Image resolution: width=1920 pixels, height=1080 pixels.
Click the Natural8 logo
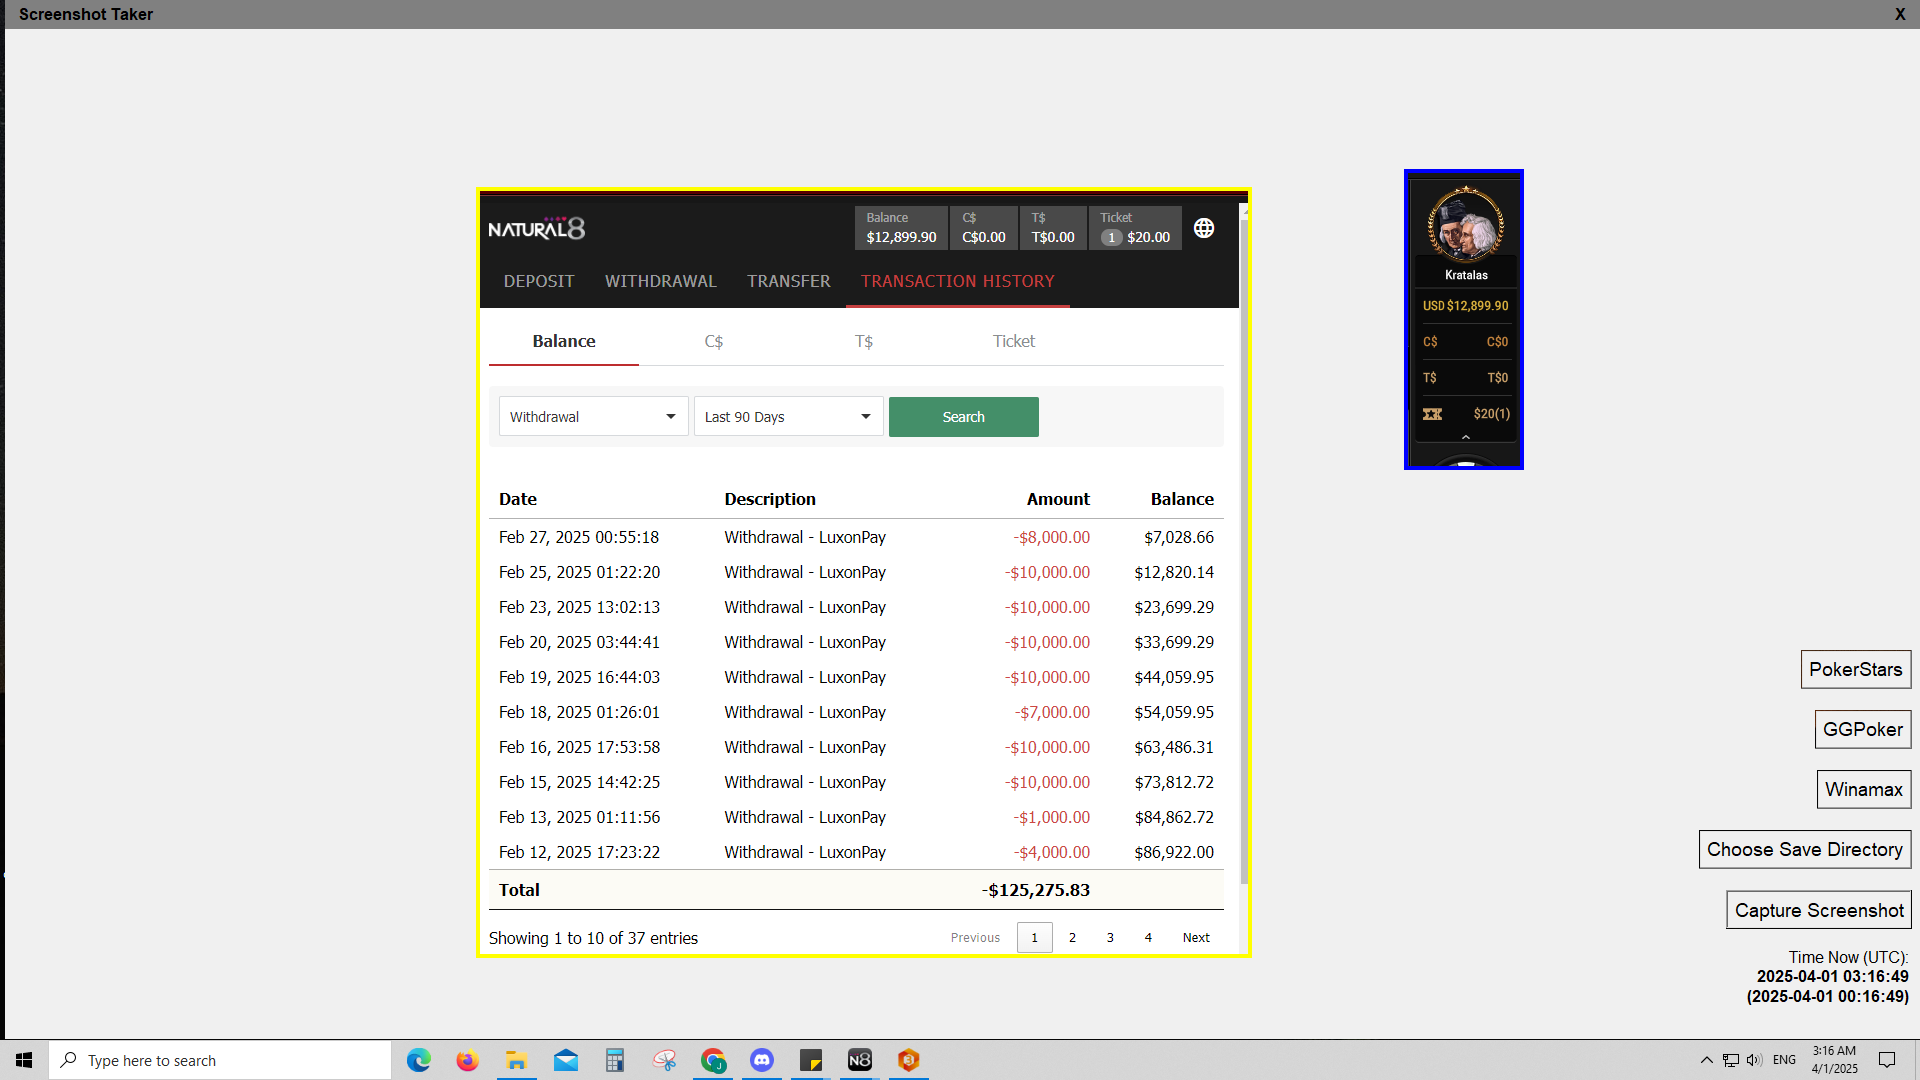537,229
